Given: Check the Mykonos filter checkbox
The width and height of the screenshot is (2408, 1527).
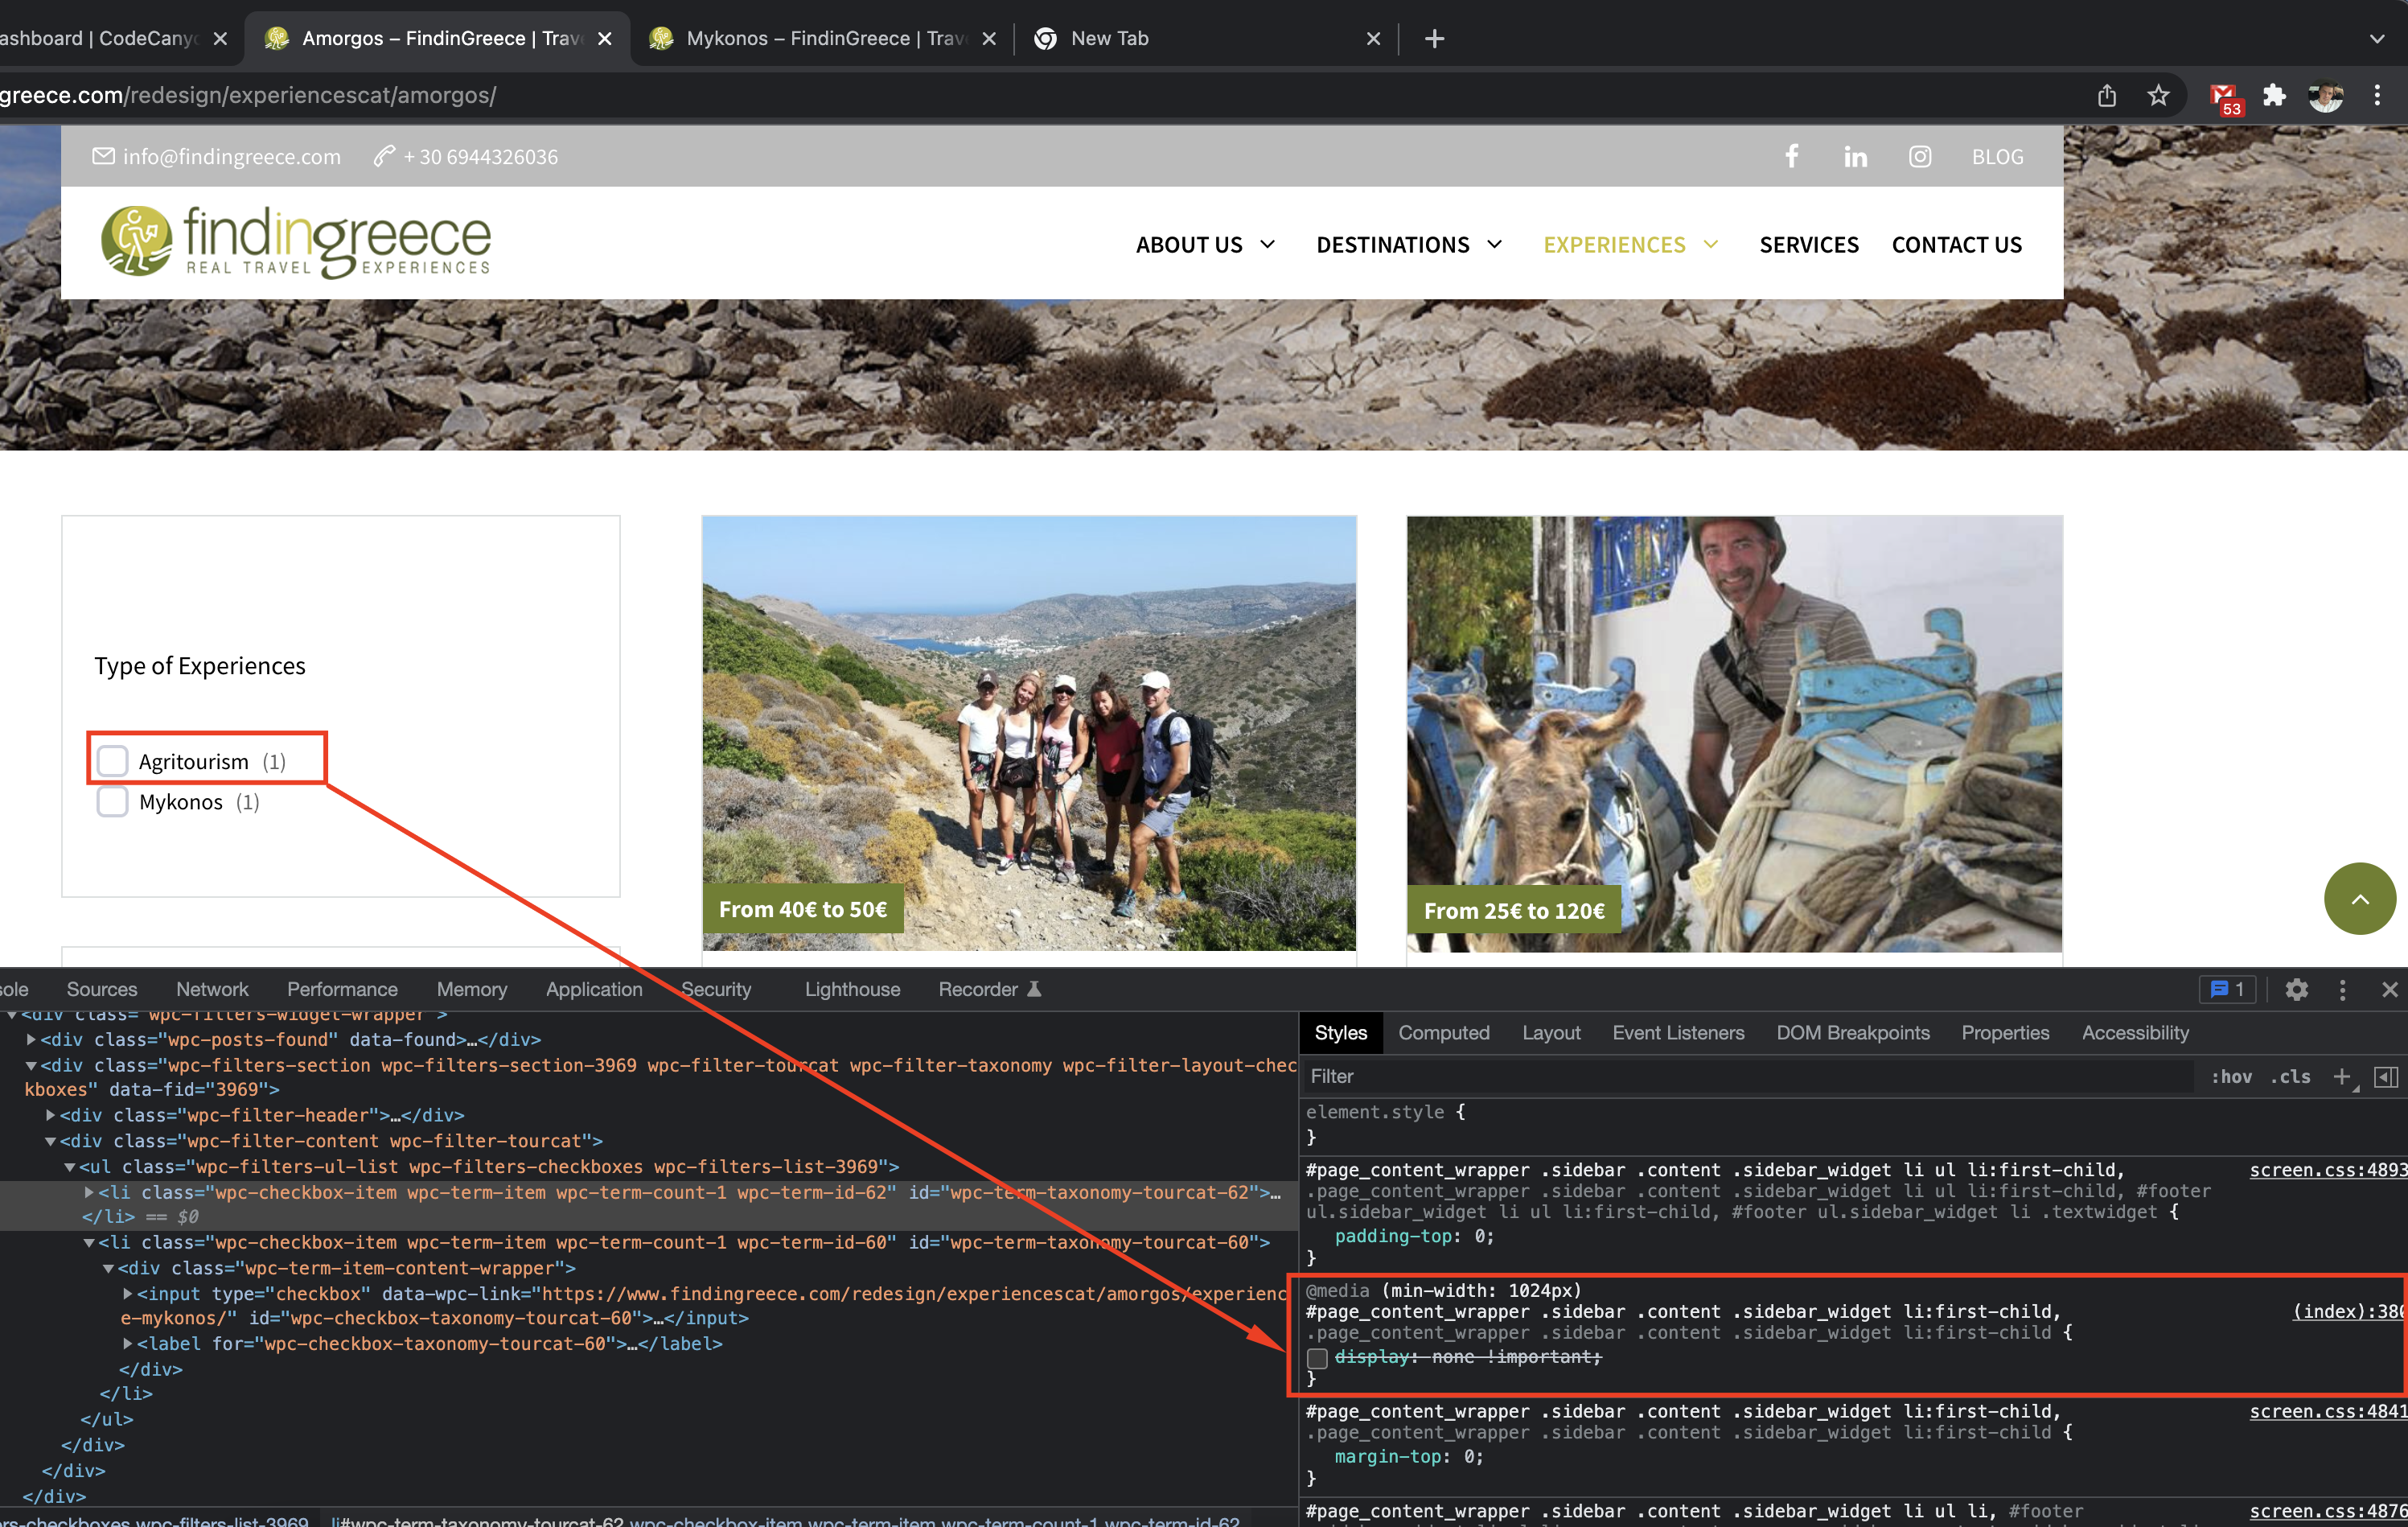Looking at the screenshot, I should tap(113, 802).
